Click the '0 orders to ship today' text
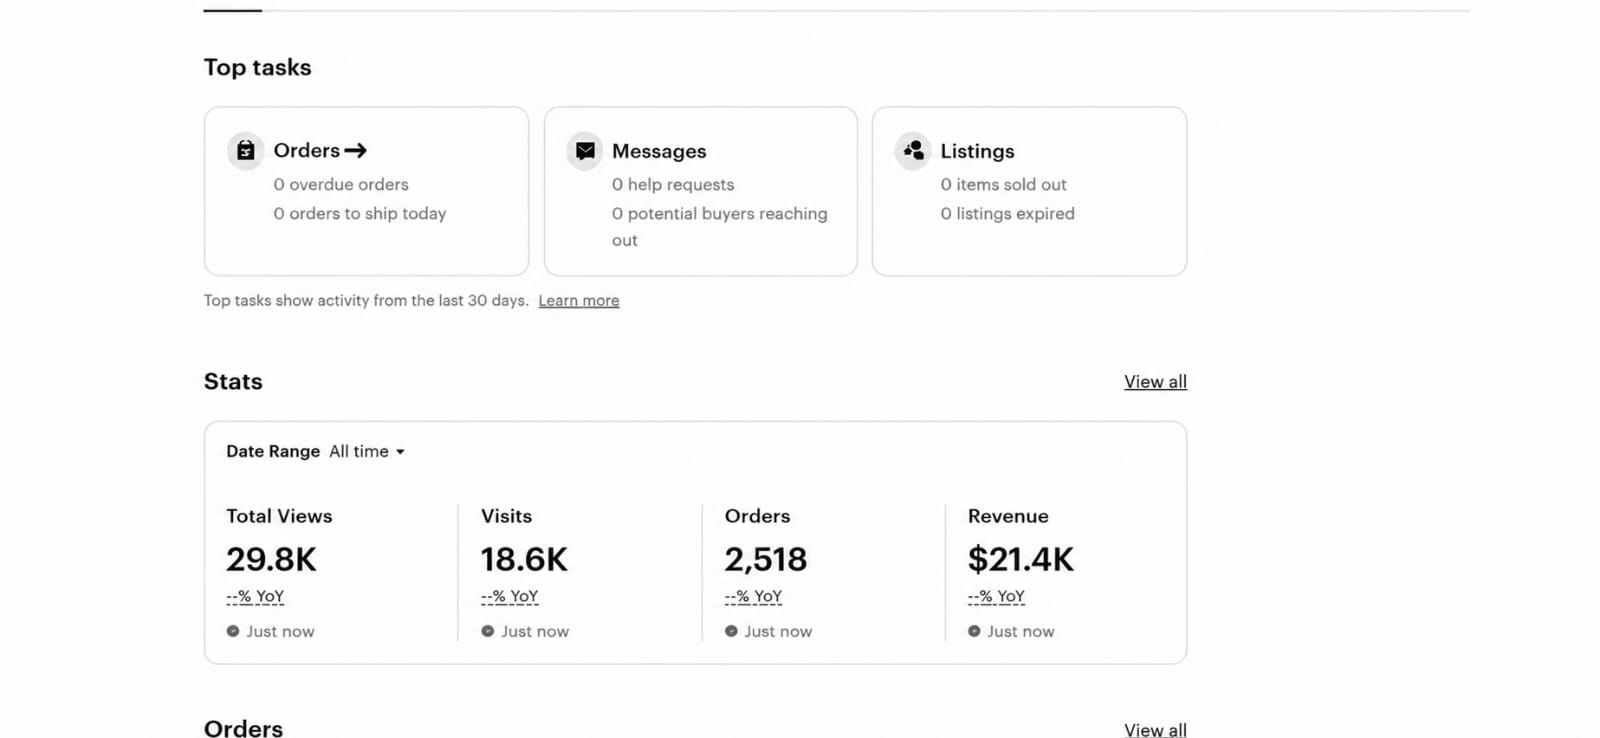This screenshot has height=738, width=1600. 360,214
